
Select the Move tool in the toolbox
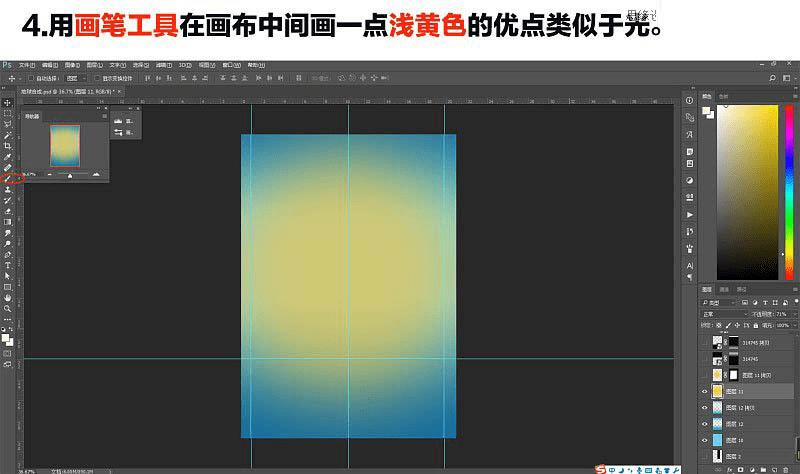(8, 103)
